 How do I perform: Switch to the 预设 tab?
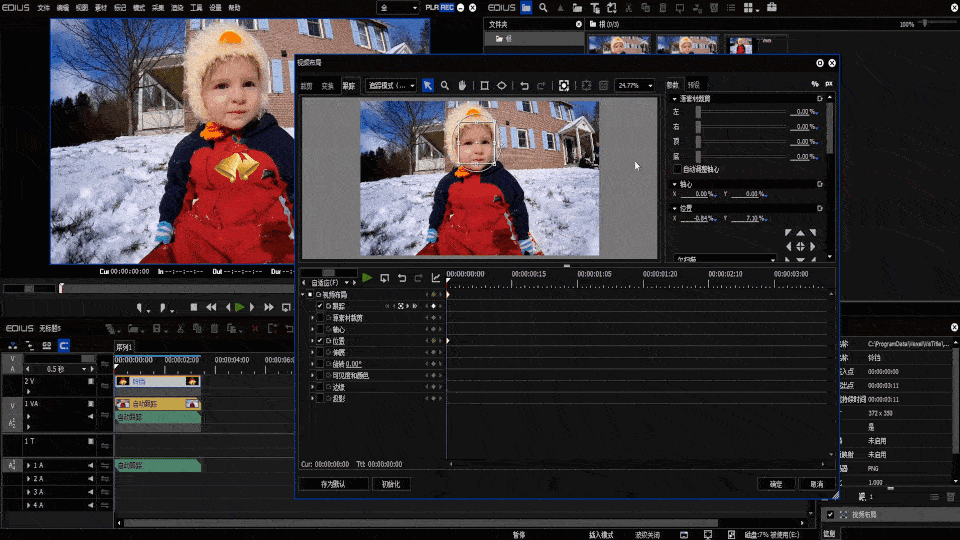pyautogui.click(x=693, y=85)
